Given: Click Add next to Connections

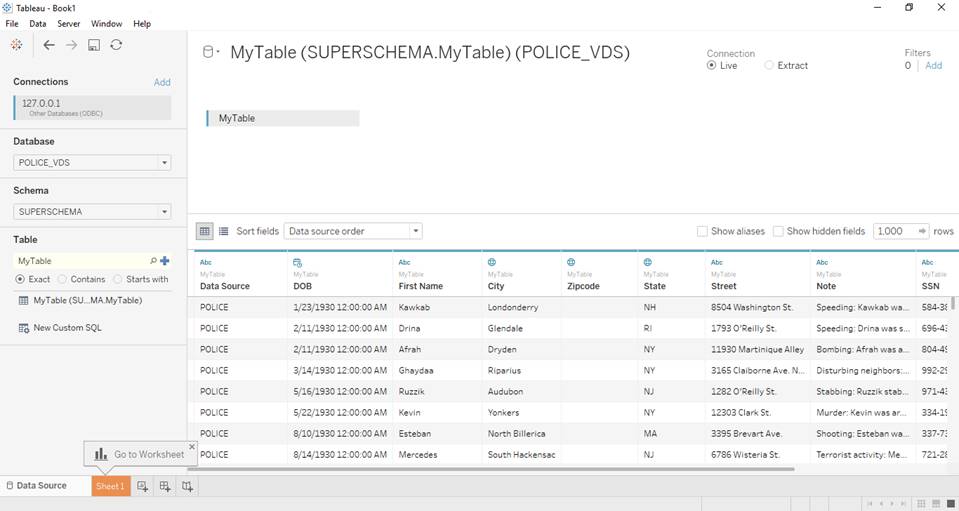Looking at the screenshot, I should 162,82.
